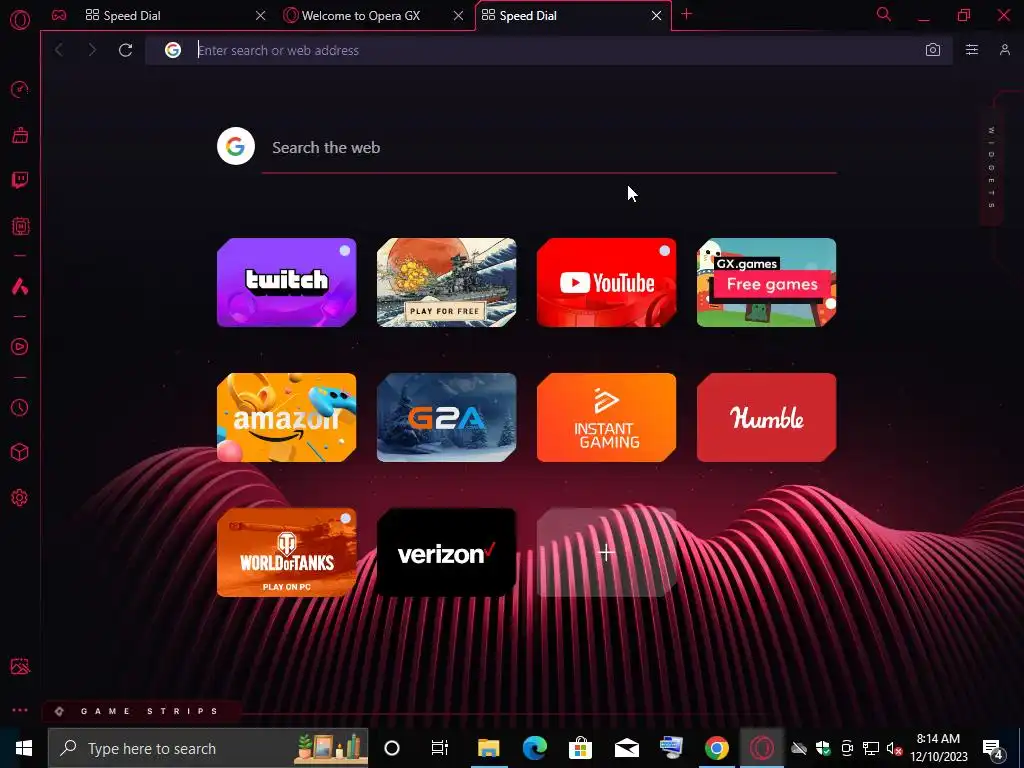Close the active Speed Dial tab
The image size is (1024, 768).
point(656,16)
